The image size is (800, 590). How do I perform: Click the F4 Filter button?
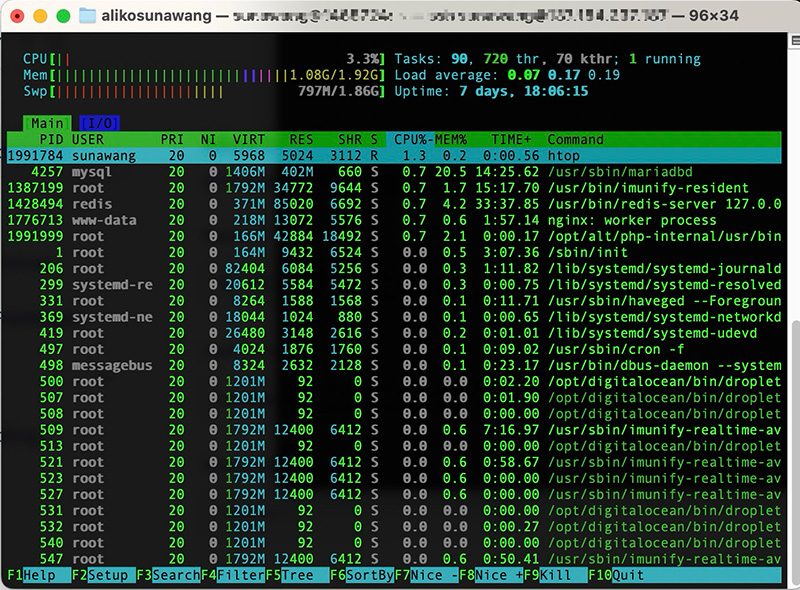pos(233,575)
